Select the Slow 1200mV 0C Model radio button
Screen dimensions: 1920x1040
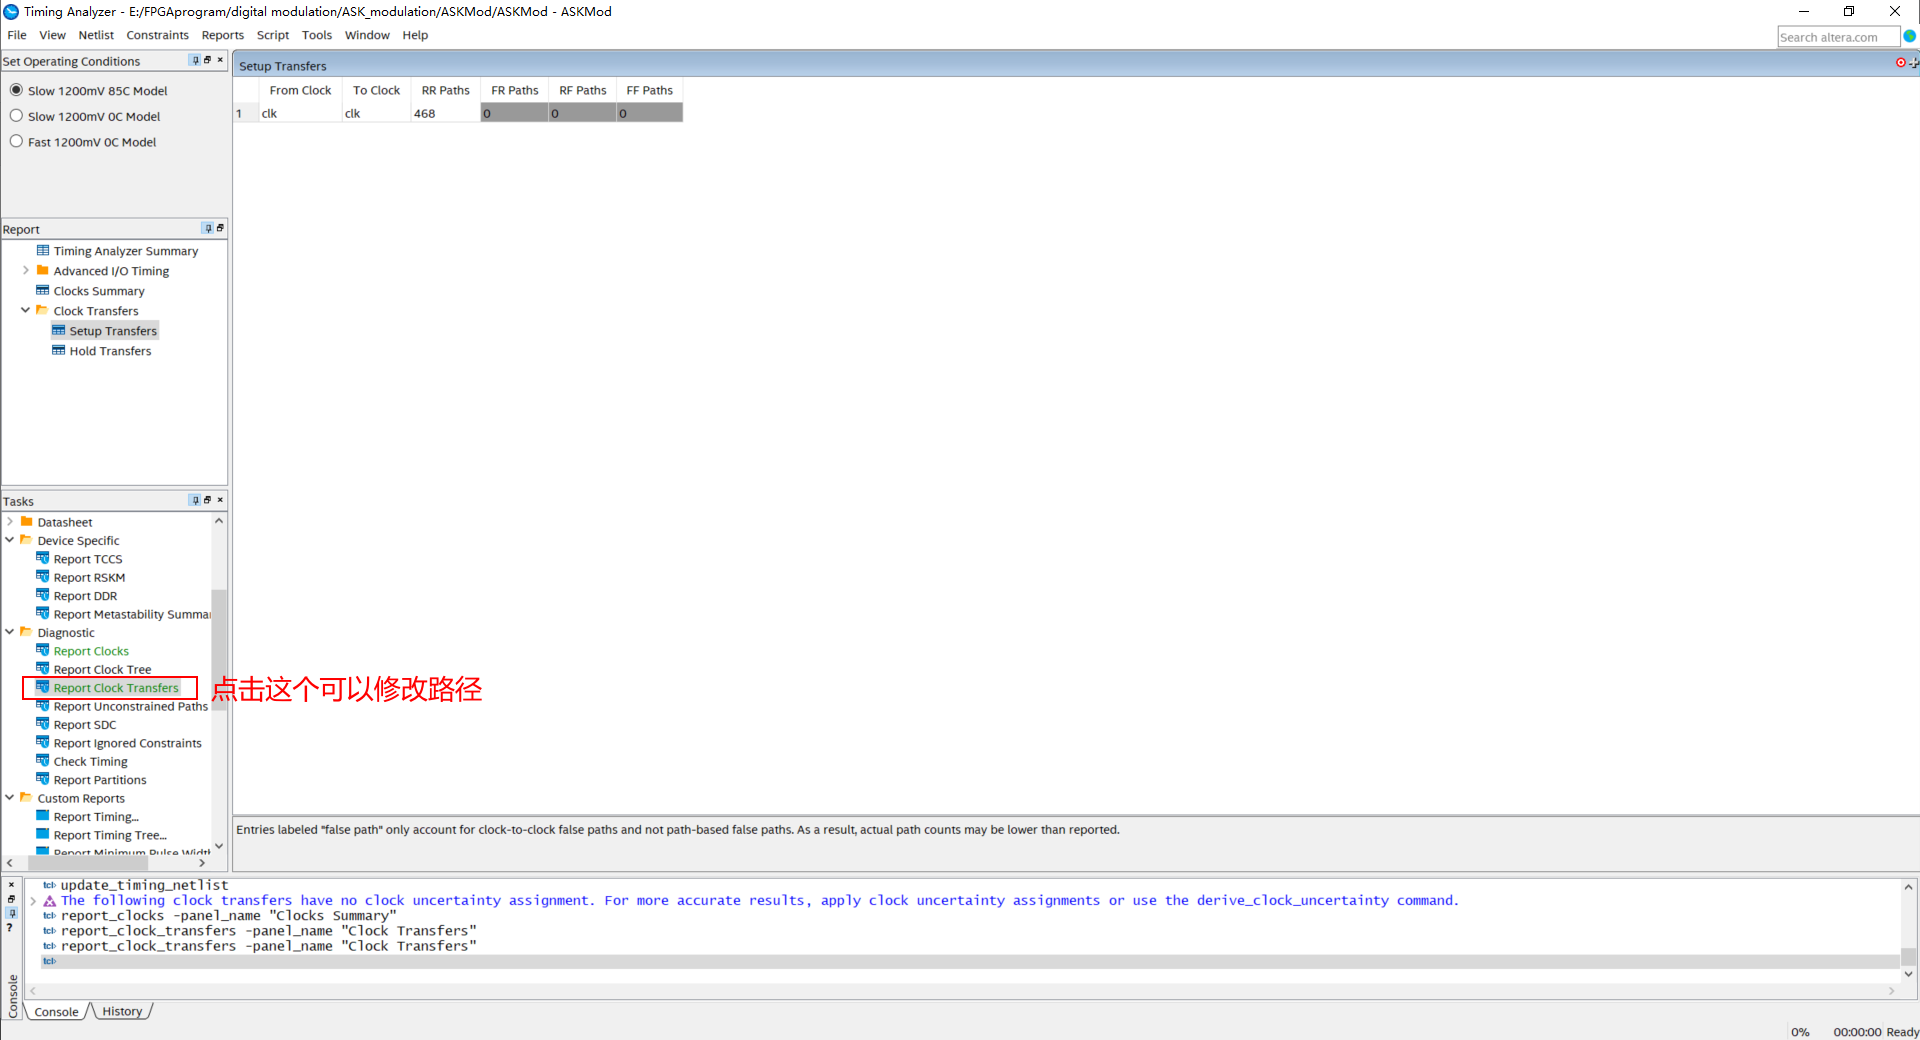[16, 115]
